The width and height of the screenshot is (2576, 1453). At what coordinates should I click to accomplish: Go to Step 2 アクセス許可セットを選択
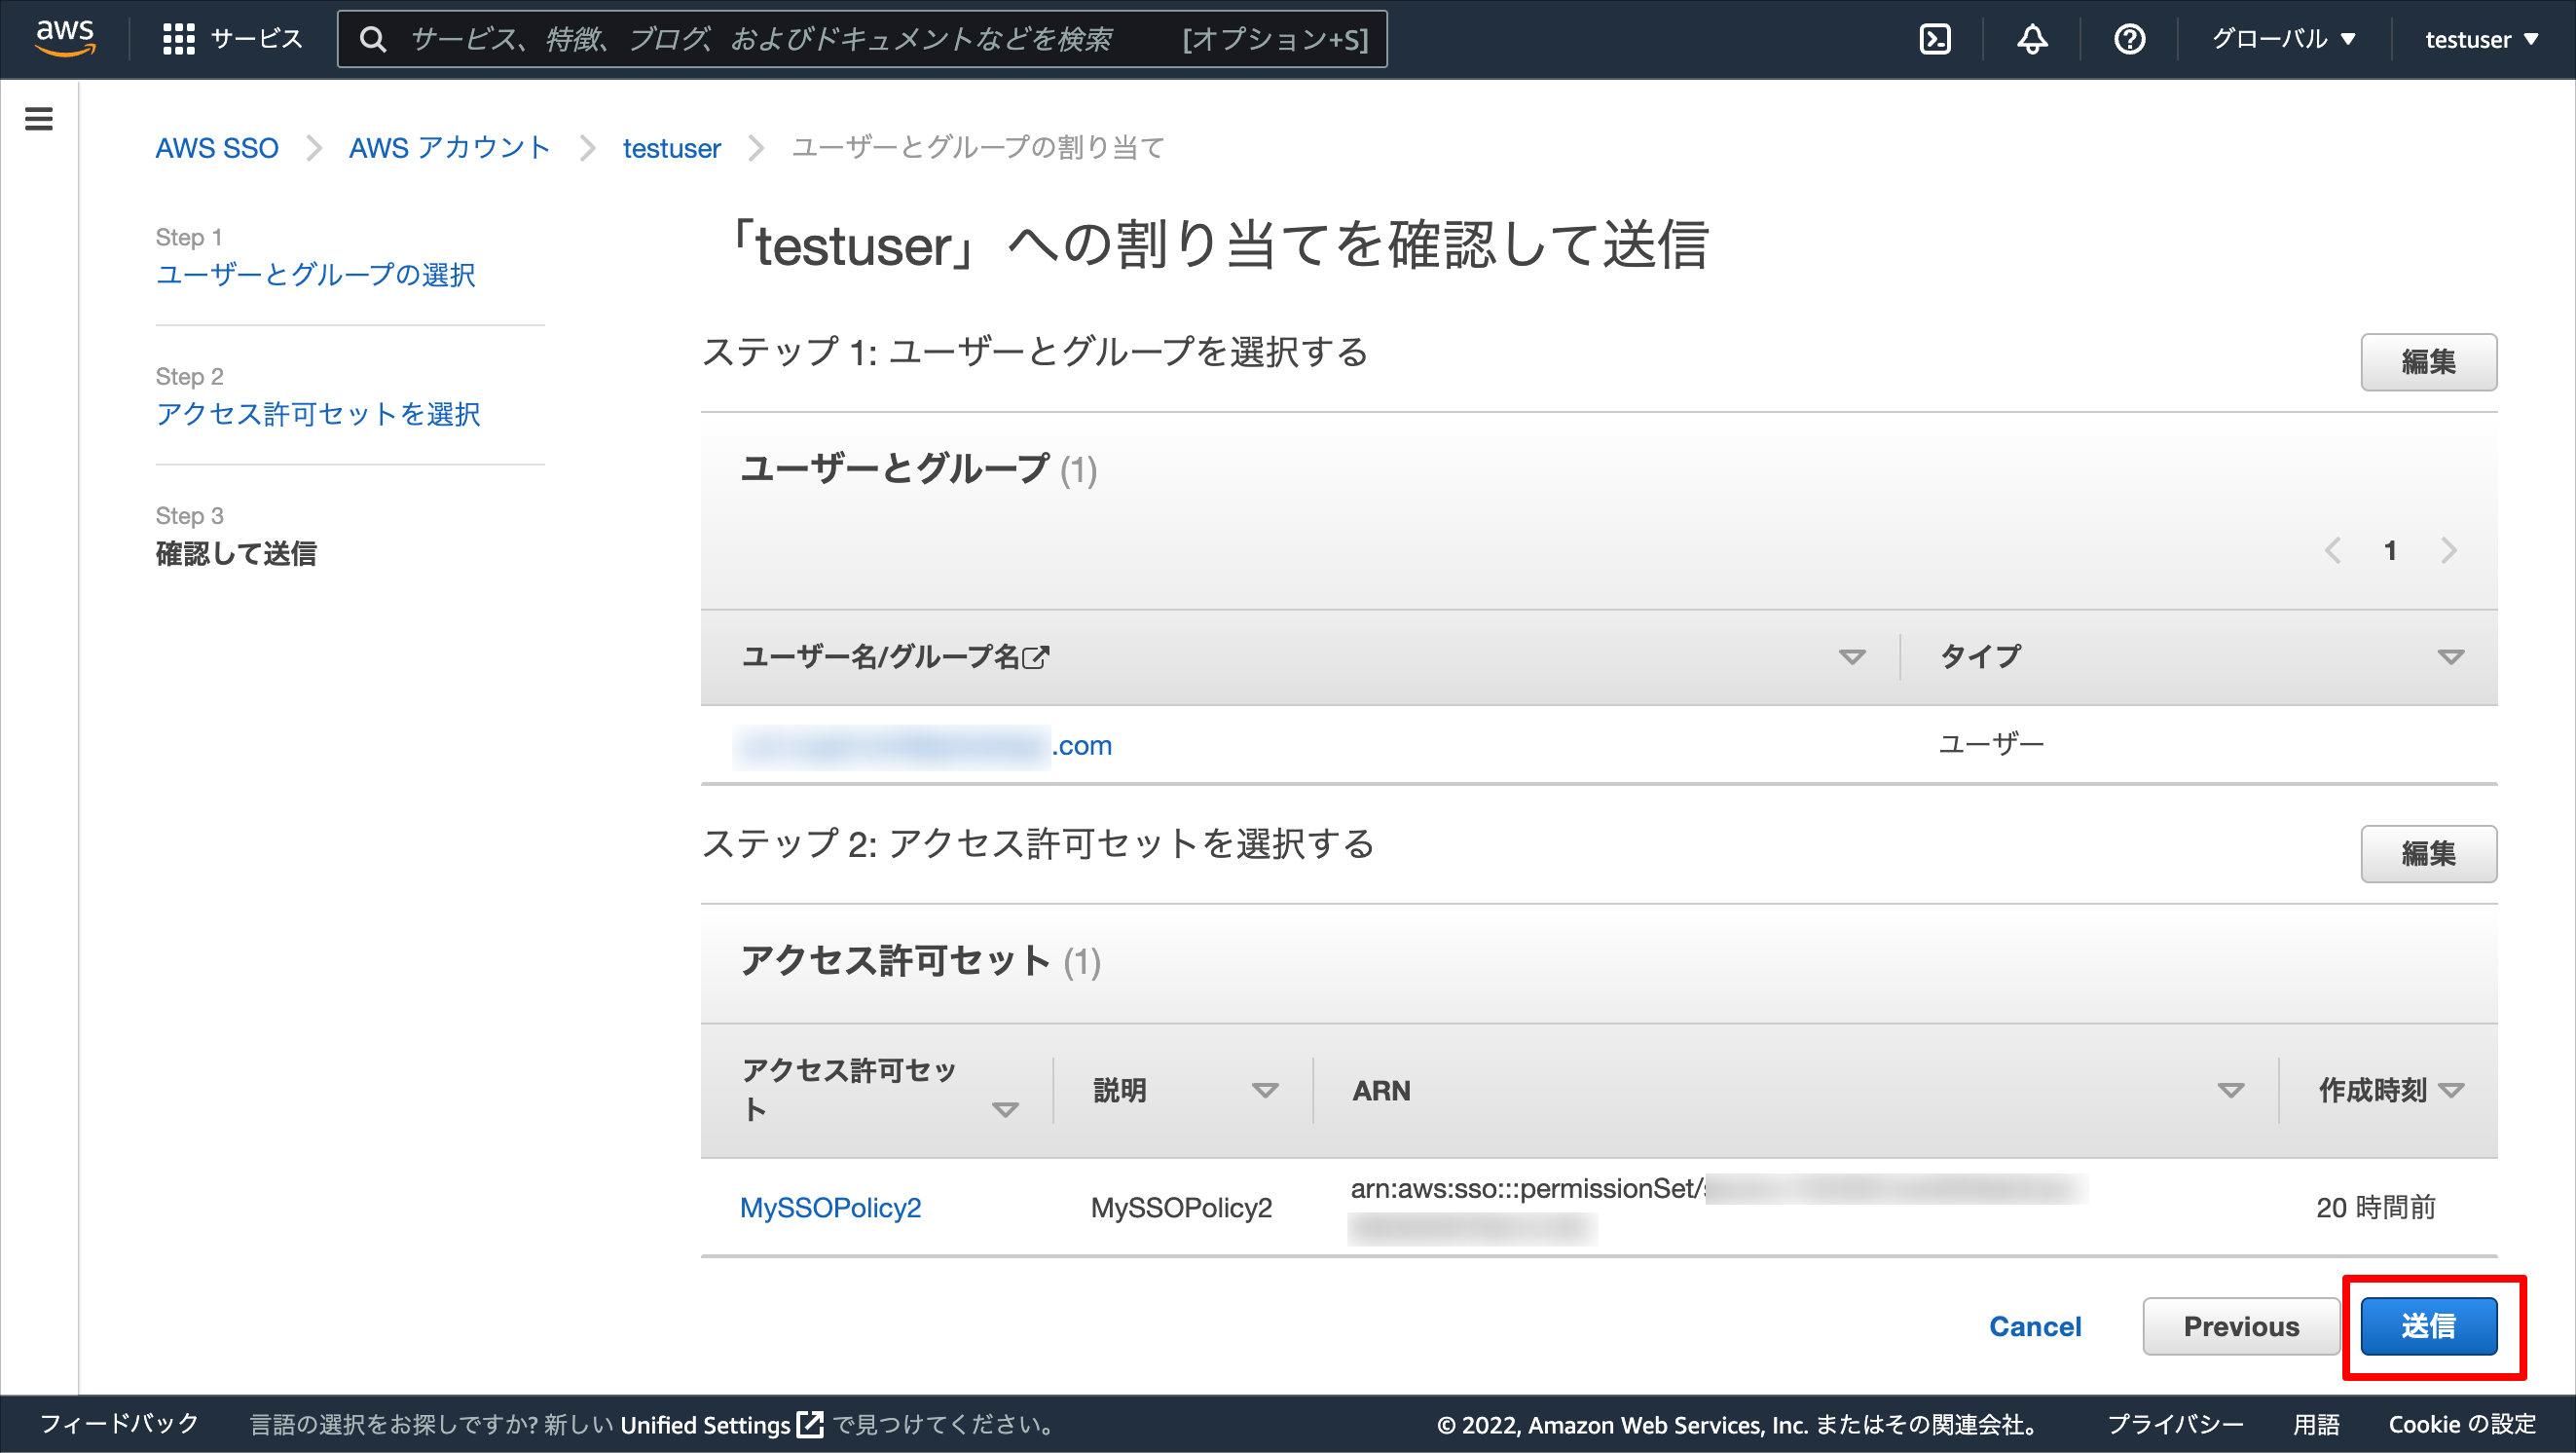pyautogui.click(x=318, y=413)
